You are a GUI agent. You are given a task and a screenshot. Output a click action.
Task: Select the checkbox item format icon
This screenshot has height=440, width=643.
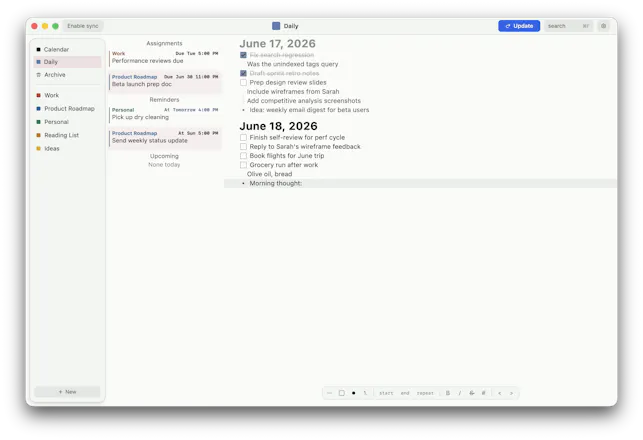pos(342,393)
